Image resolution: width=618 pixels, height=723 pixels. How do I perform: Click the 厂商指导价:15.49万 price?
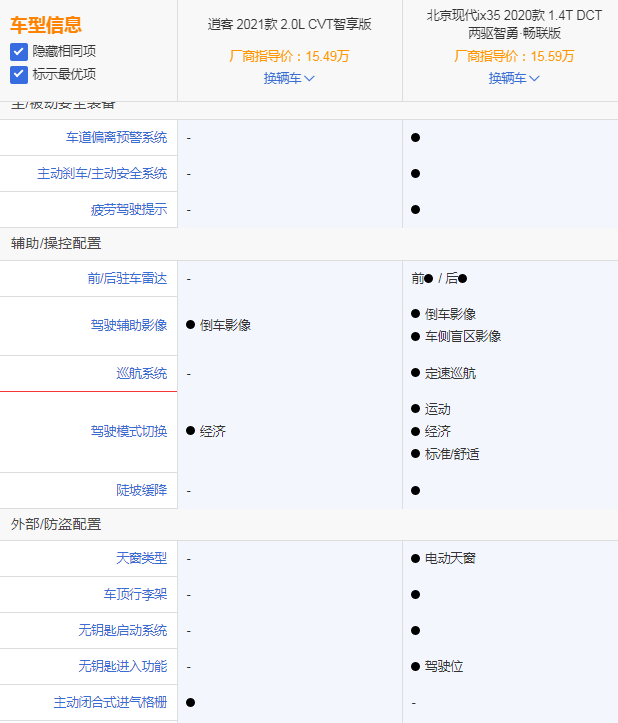click(289, 56)
